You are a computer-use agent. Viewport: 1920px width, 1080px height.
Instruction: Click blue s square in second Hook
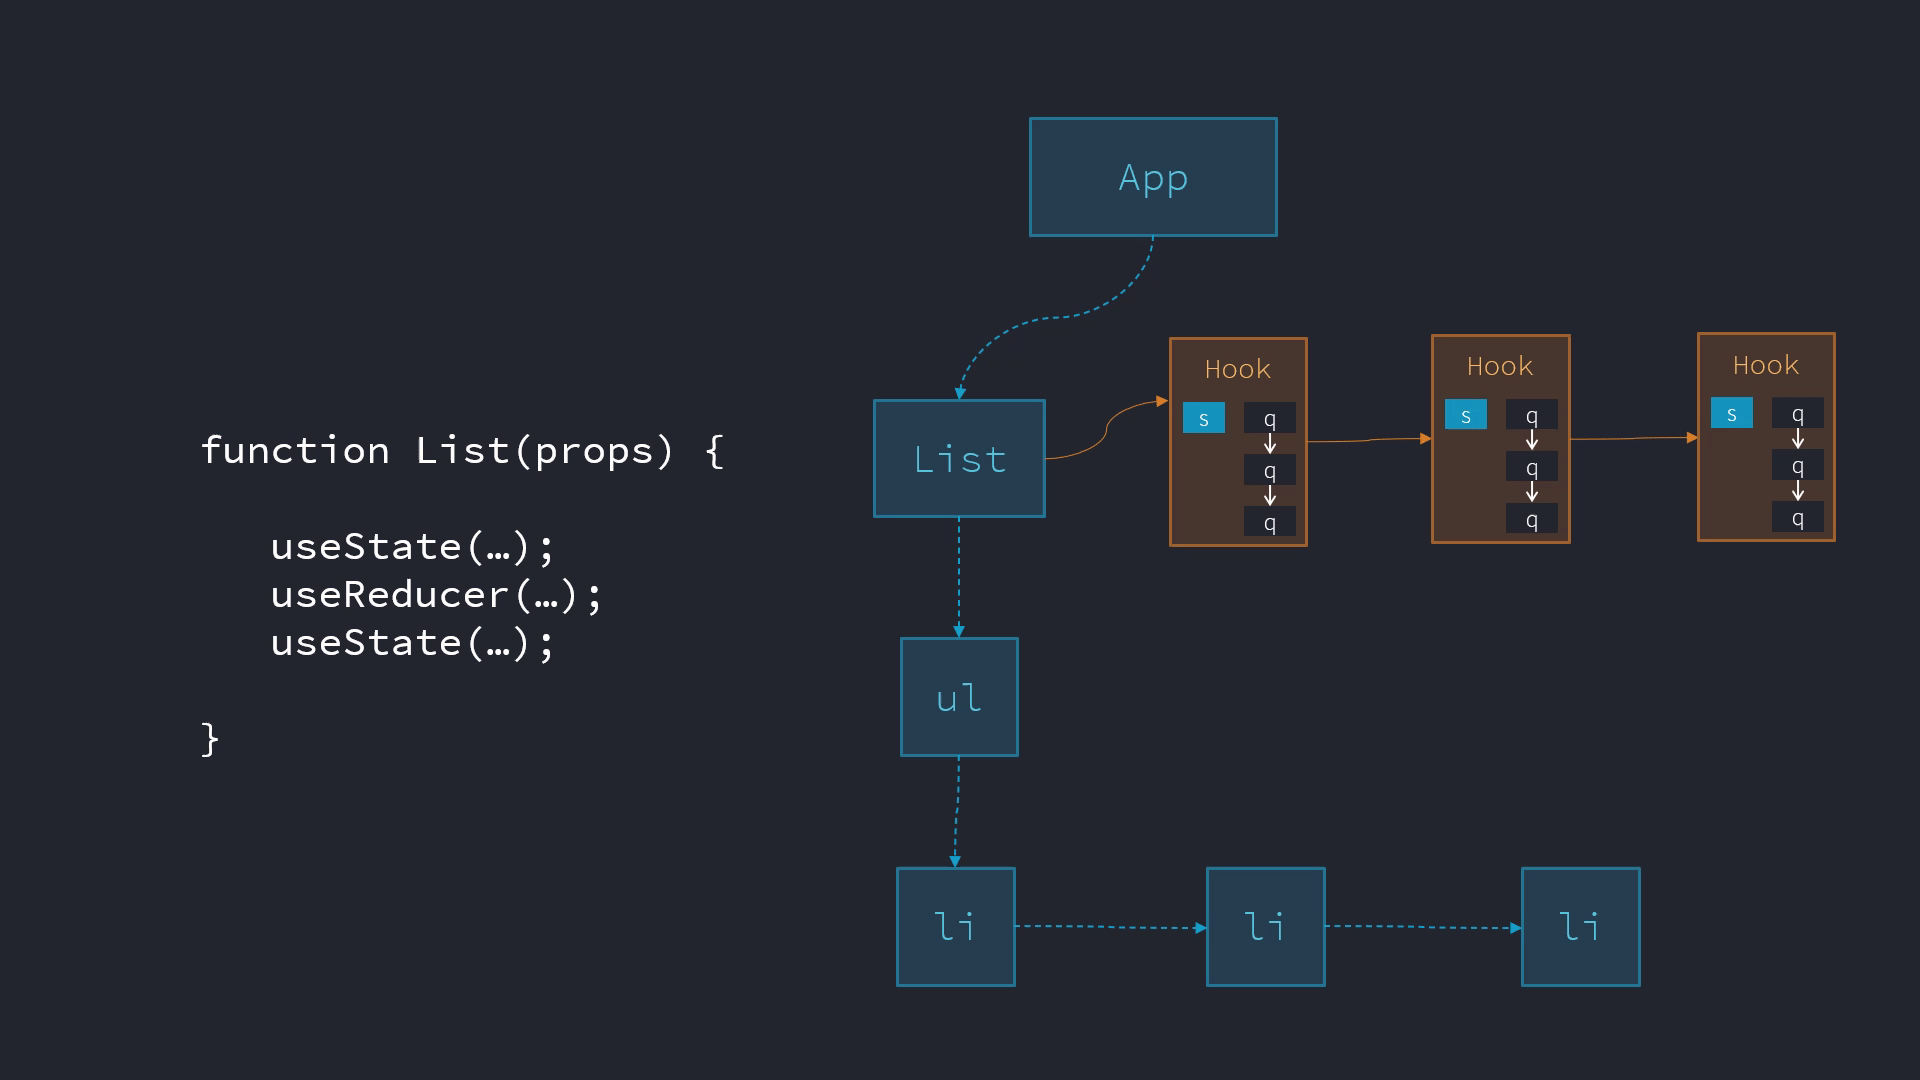coord(1466,415)
